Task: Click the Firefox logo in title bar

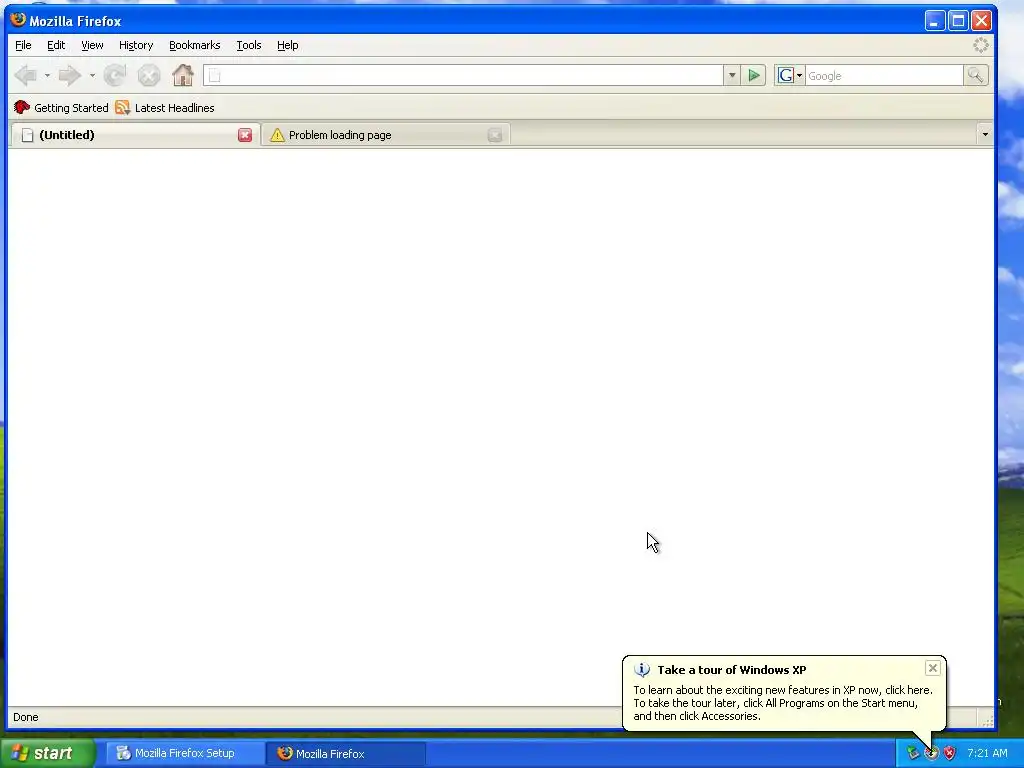Action: pyautogui.click(x=18, y=20)
